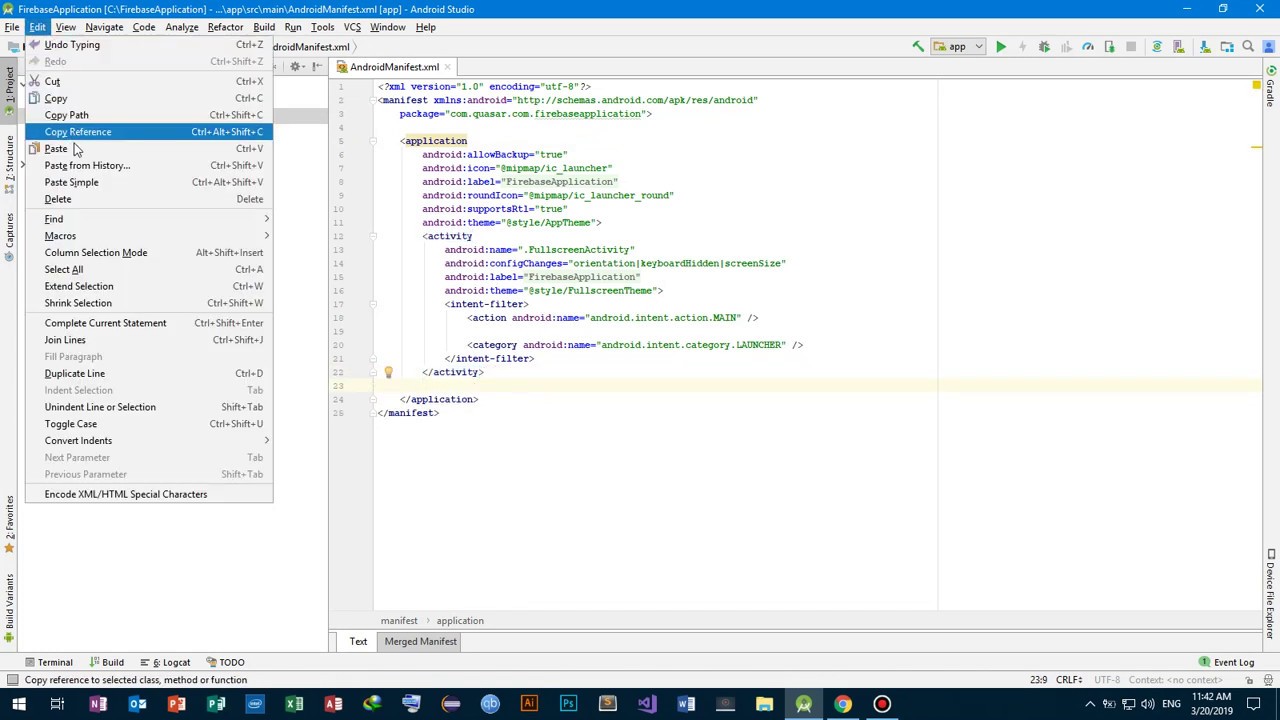Expand the Convert Indents submenu
The width and height of the screenshot is (1280, 720).
[x=149, y=441]
